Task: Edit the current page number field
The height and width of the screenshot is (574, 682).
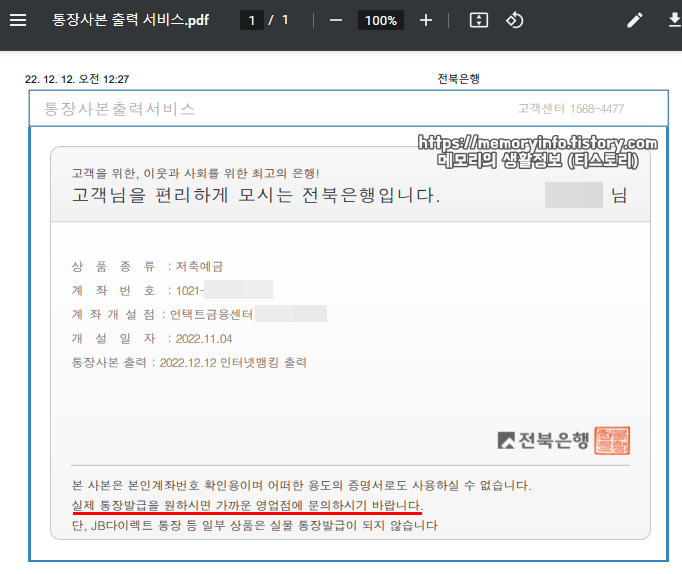Action: [x=252, y=20]
